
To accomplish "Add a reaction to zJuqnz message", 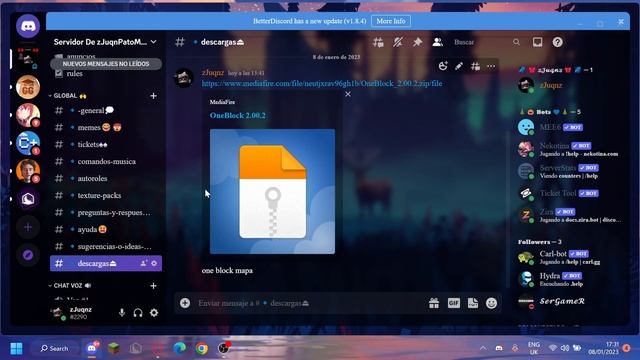I will pyautogui.click(x=443, y=66).
